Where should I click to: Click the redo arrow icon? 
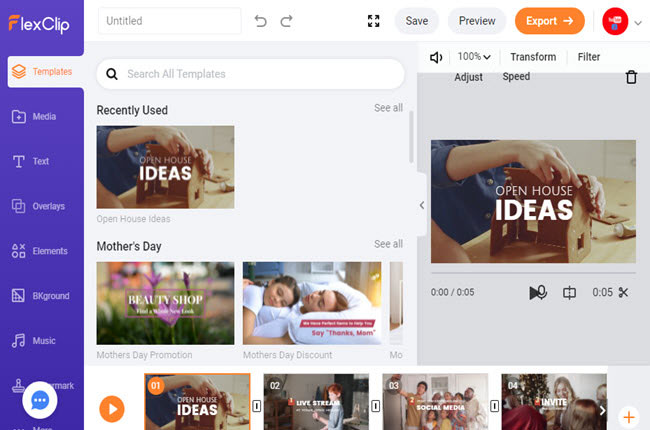tap(287, 21)
